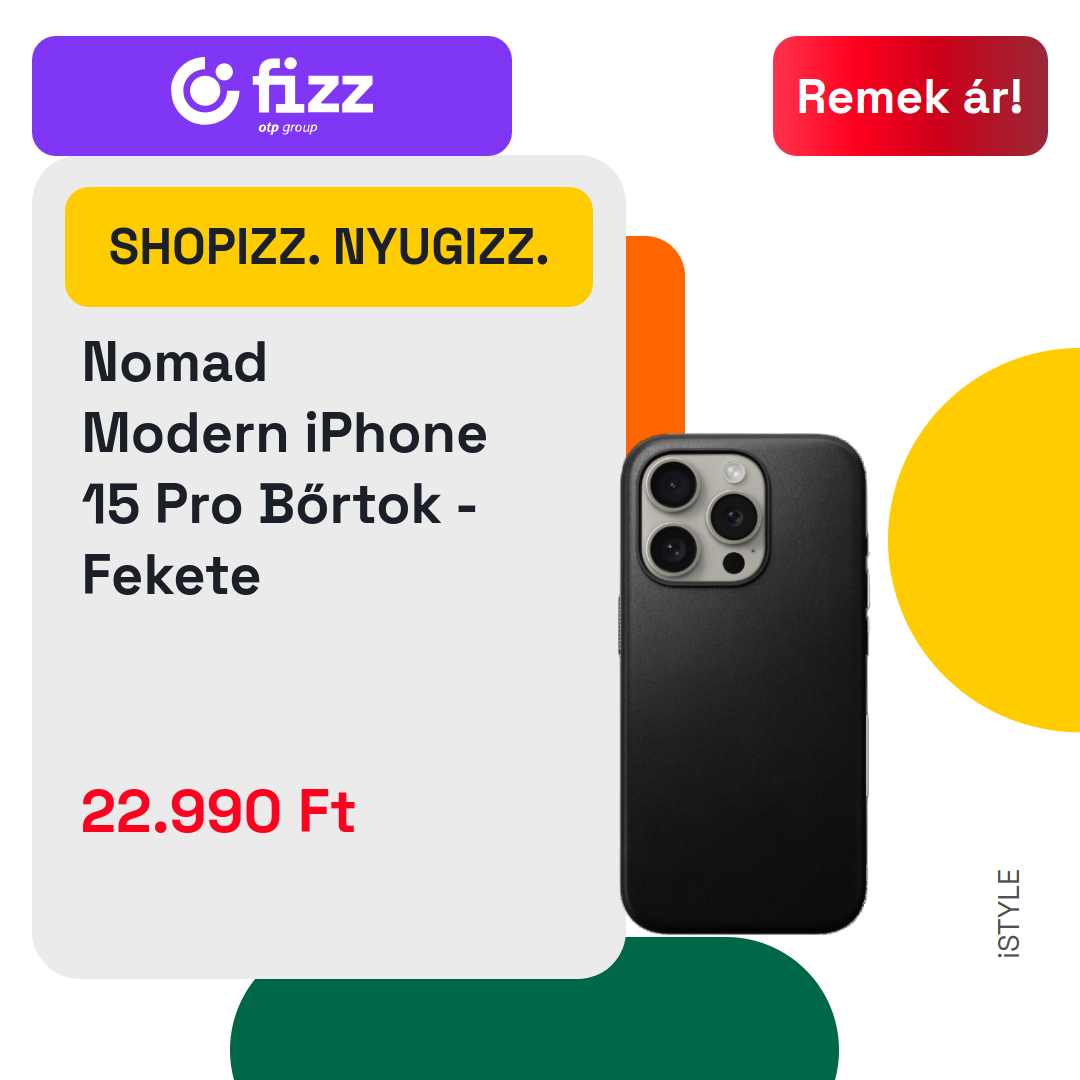The height and width of the screenshot is (1080, 1080).
Task: Click the large yellow circle shape
Action: [x=984, y=540]
